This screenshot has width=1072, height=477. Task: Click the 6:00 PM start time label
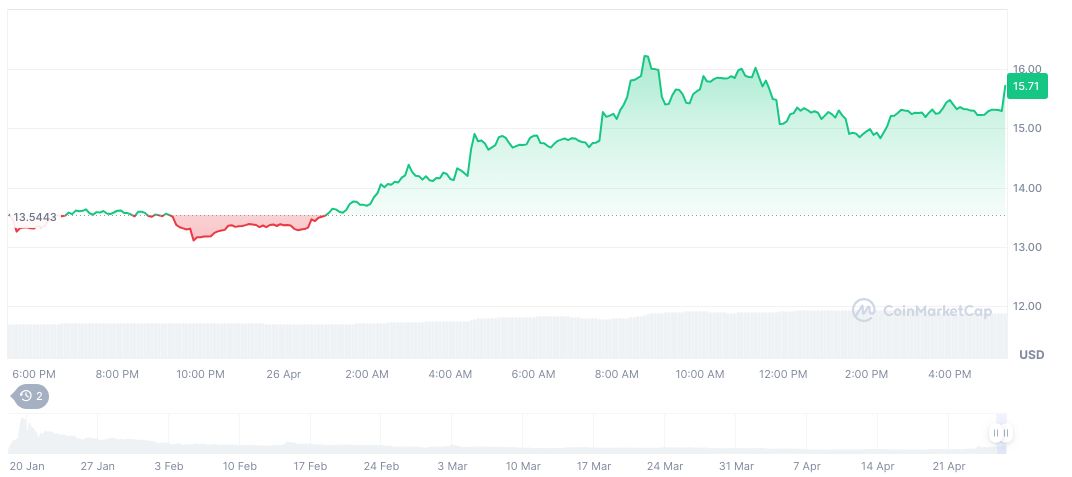pyautogui.click(x=34, y=374)
